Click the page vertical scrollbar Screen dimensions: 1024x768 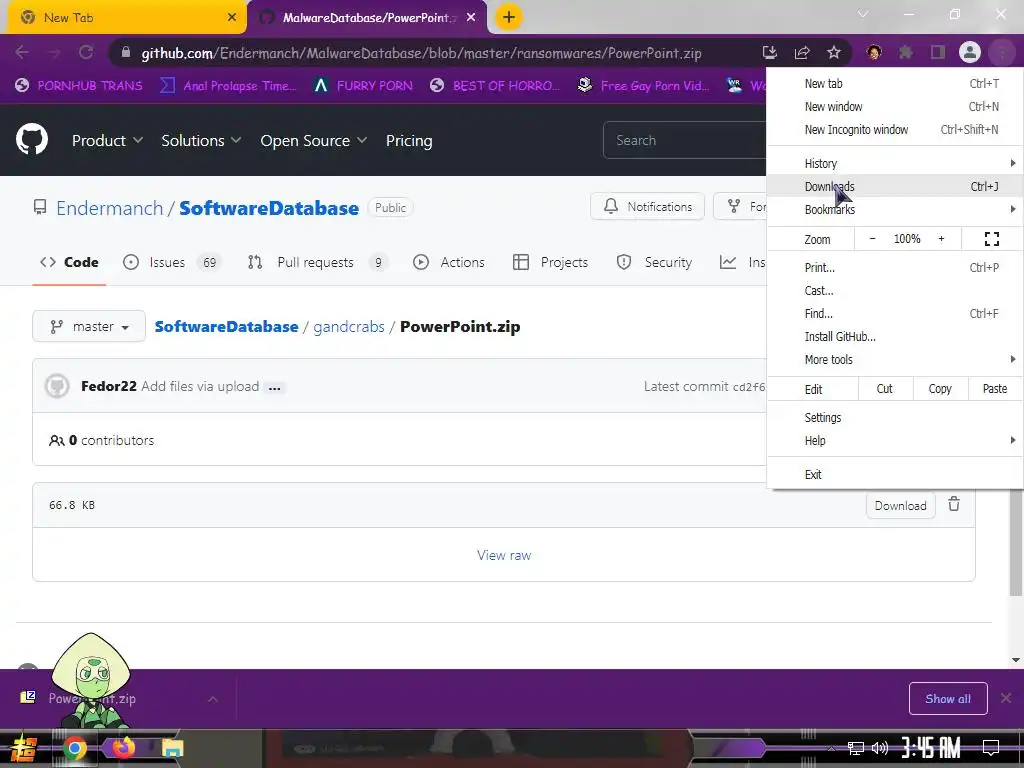pos(1016,542)
